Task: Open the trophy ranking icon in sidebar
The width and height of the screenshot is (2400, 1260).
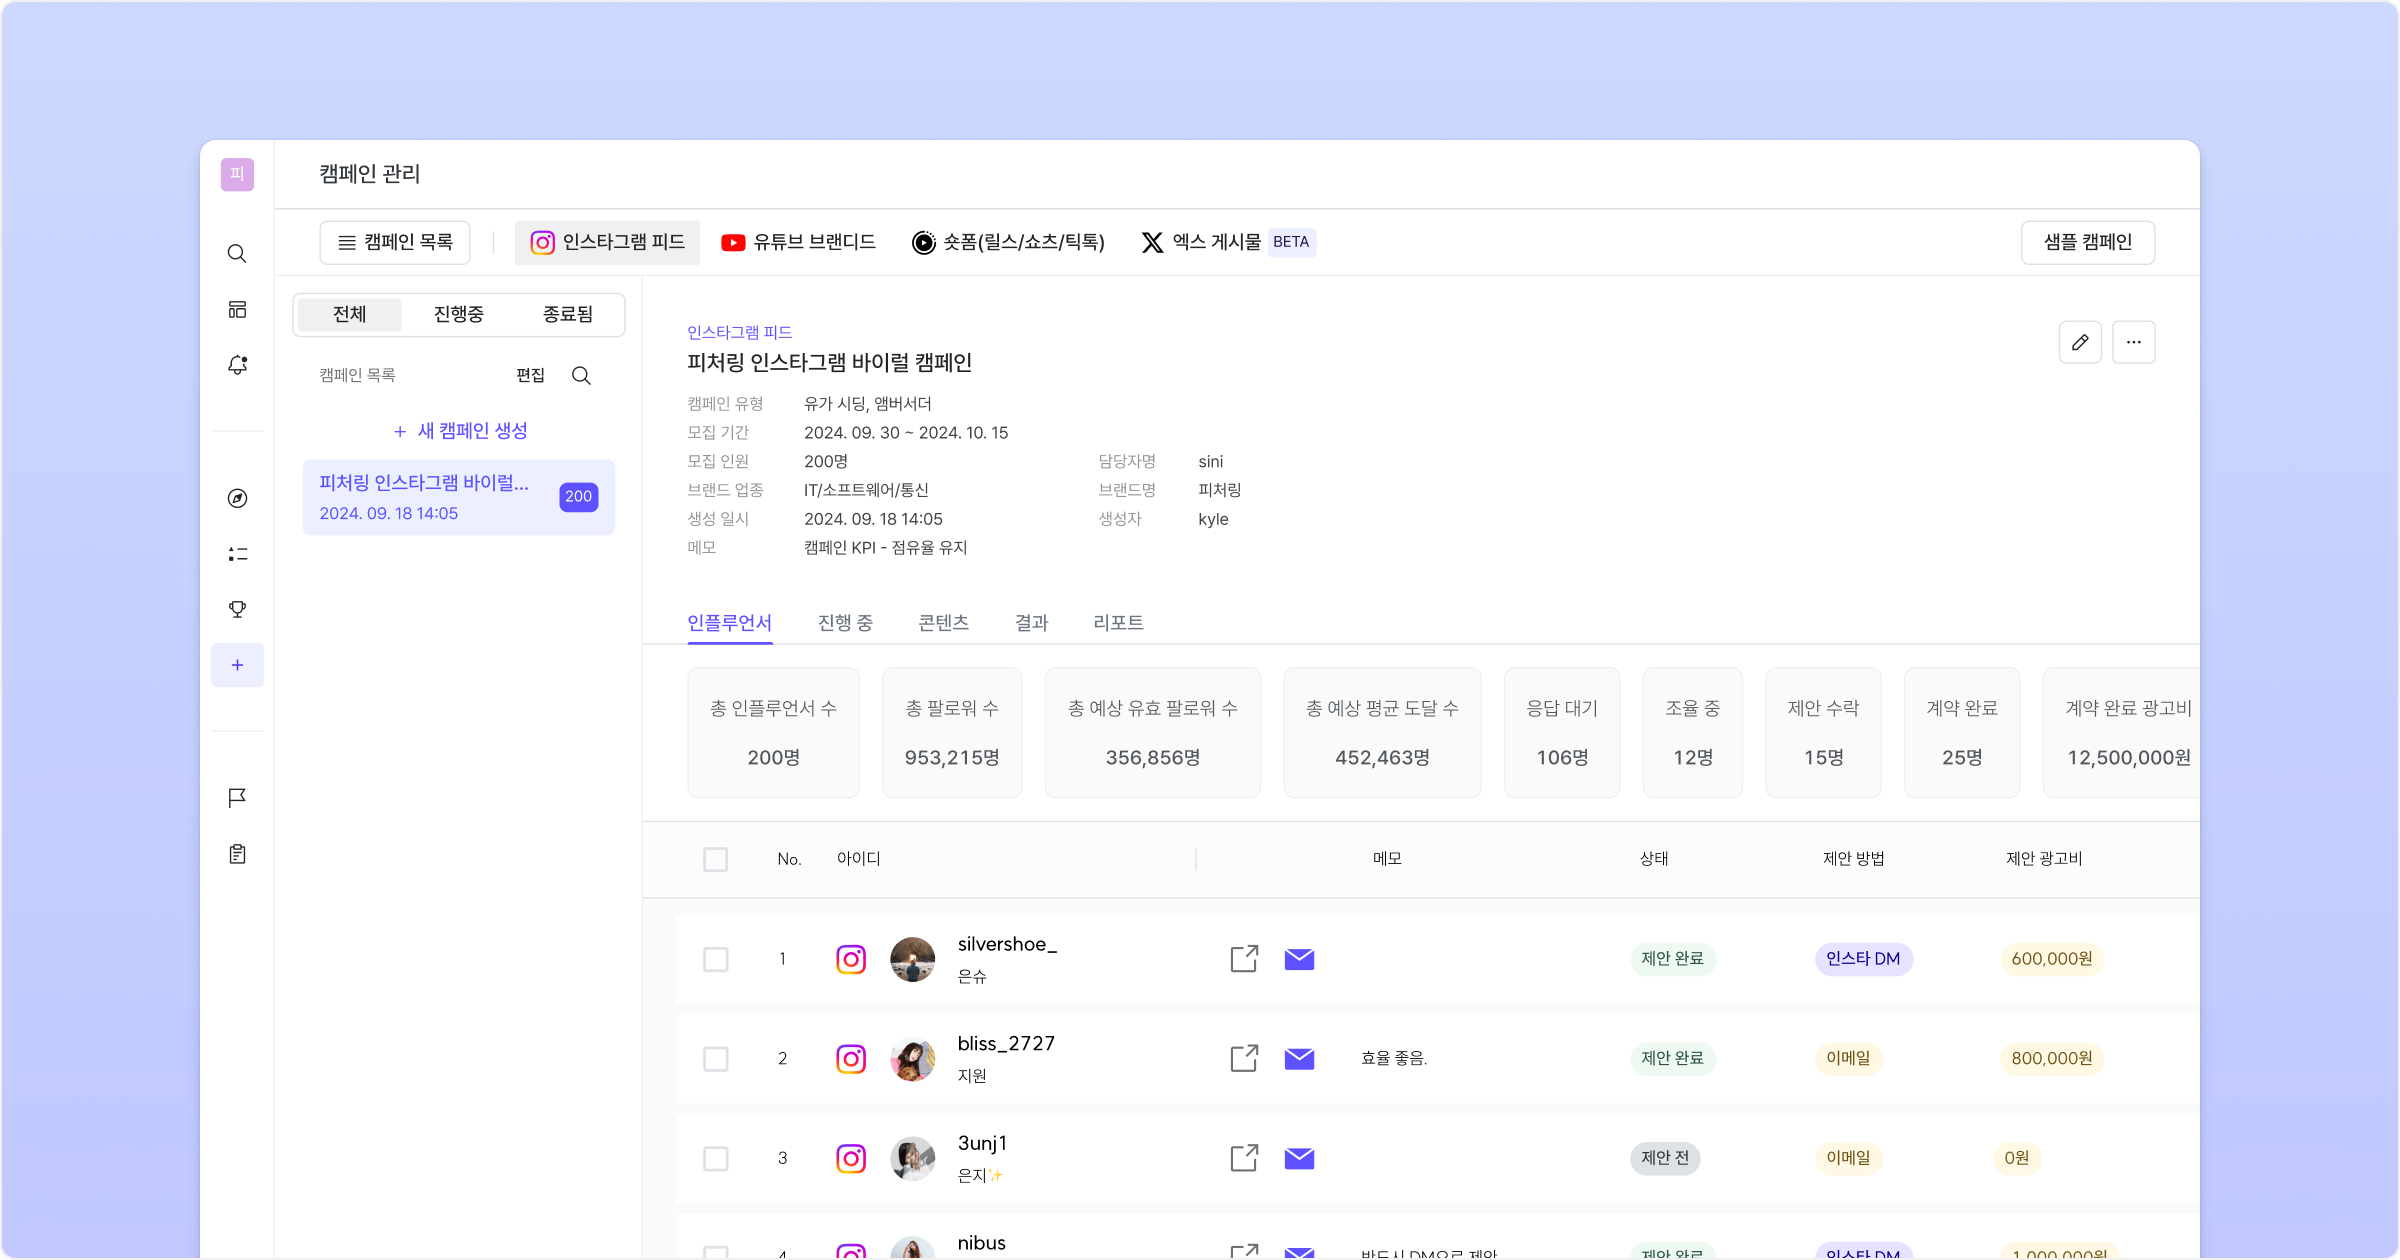Action: [237, 609]
